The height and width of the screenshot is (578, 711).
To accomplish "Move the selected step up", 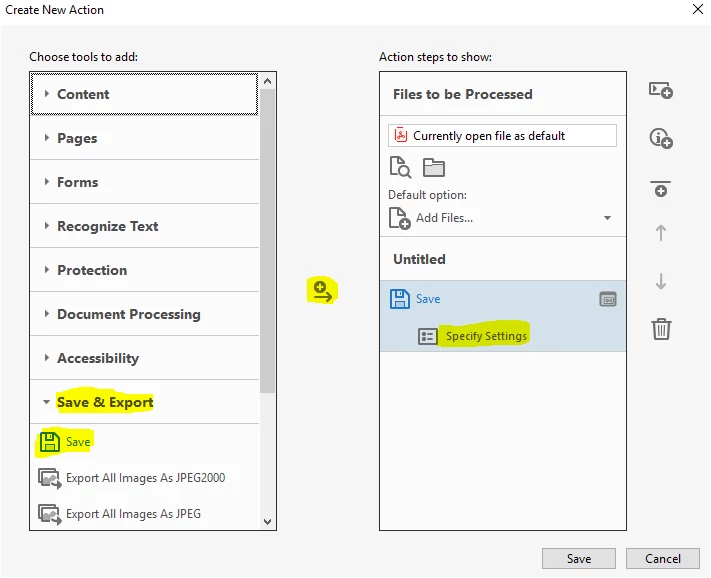I will click(x=661, y=233).
